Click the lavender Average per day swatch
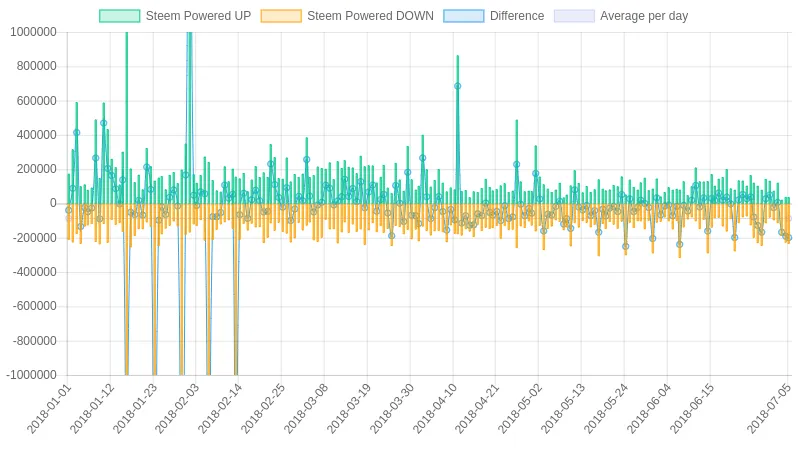 [574, 16]
